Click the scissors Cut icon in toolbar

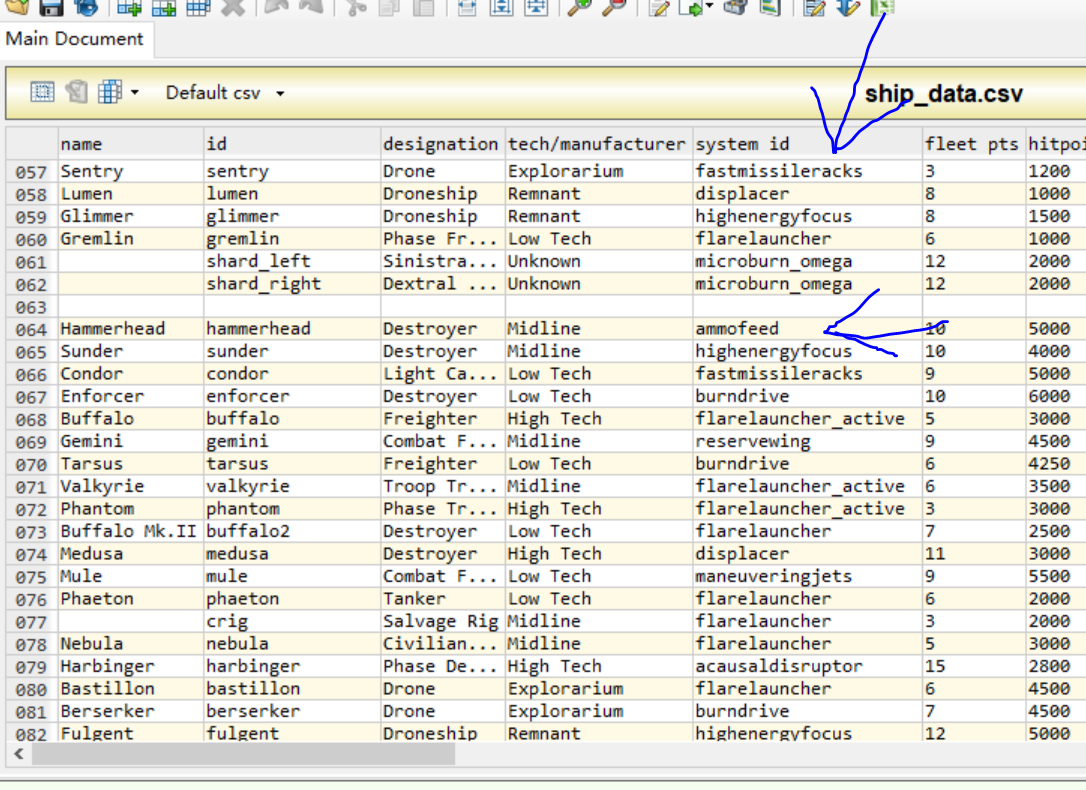tap(356, 7)
